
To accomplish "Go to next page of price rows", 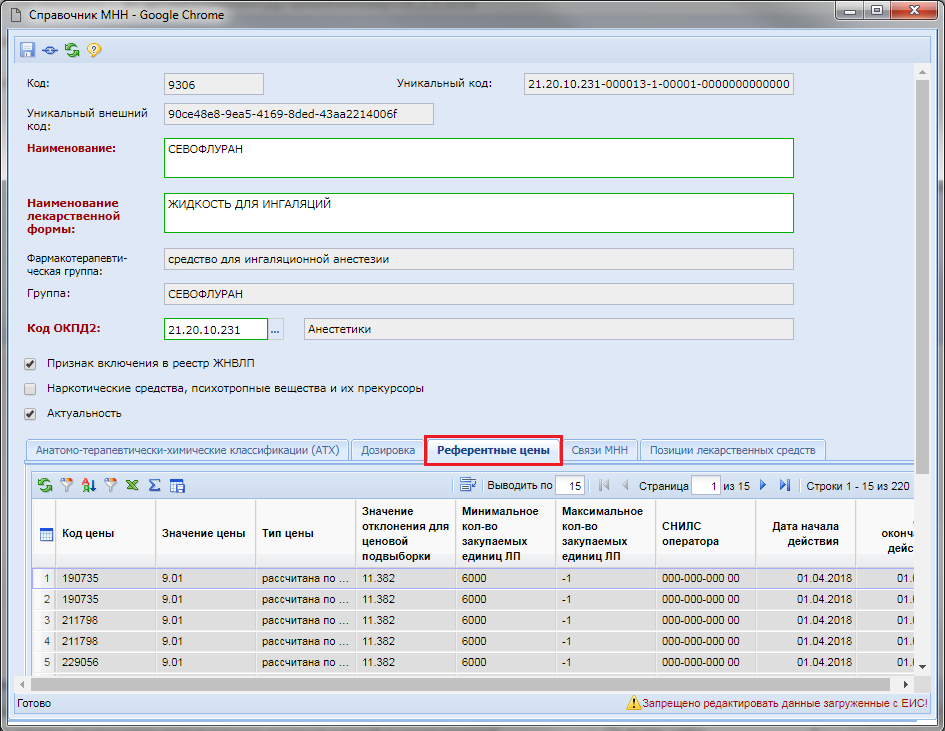I will tap(763, 485).
